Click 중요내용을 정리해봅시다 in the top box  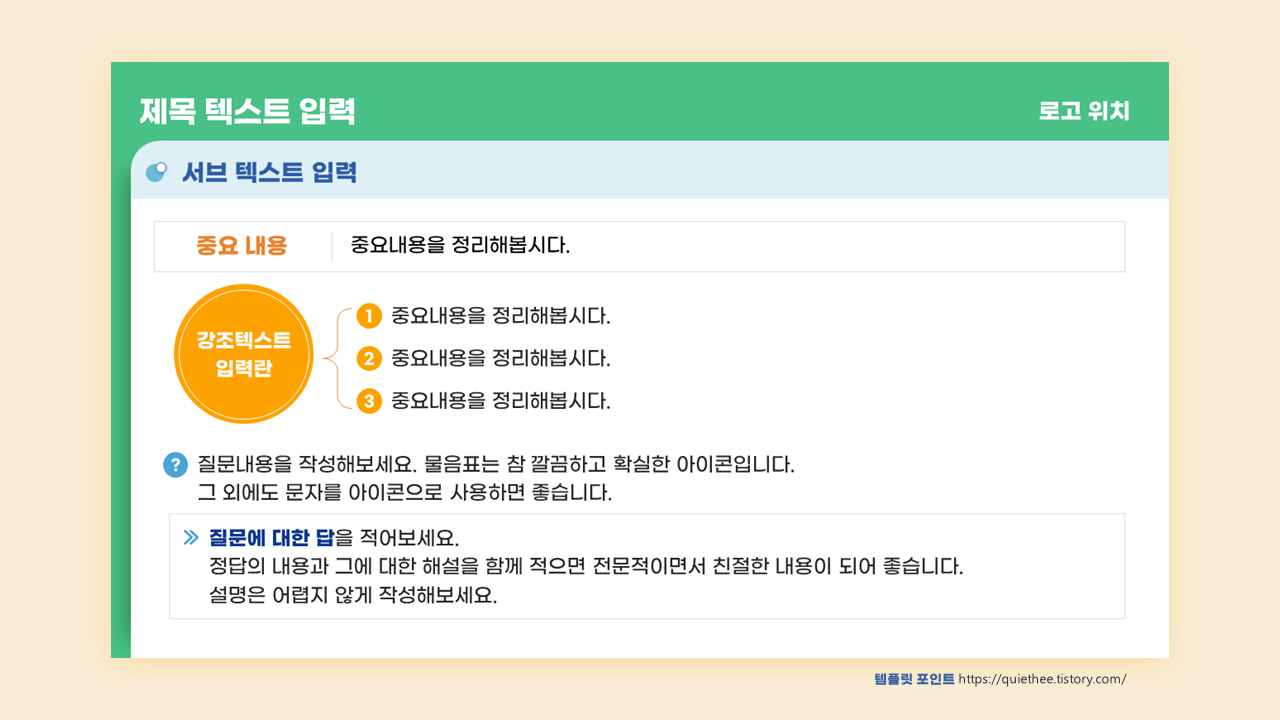point(460,245)
